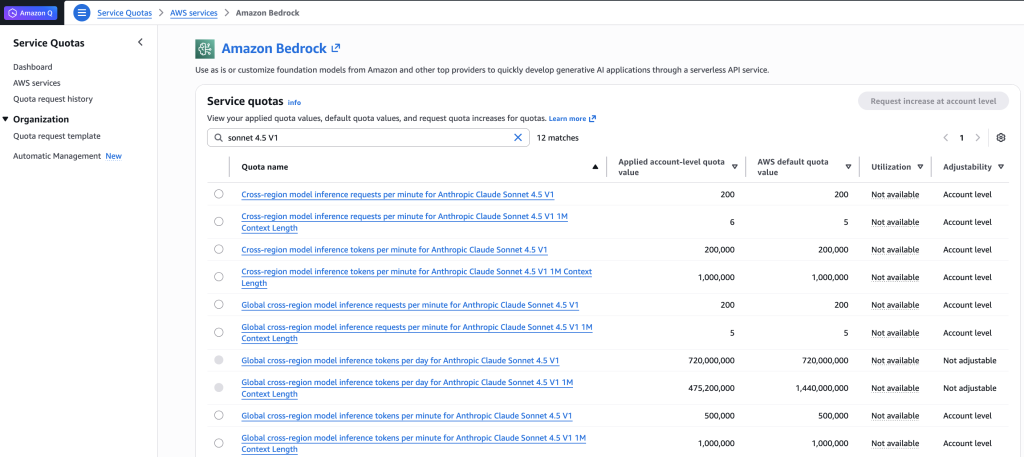This screenshot has width=1024, height=457.
Task: Click page number 1 in pagination
Action: (961, 138)
